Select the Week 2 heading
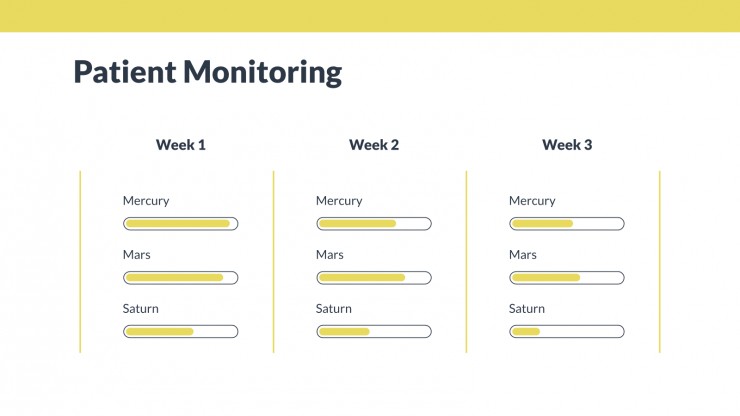Viewport: 740px width, 416px height. point(374,144)
